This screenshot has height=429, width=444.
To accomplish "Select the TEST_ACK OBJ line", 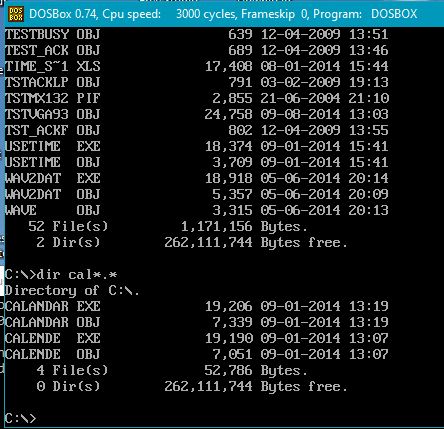I will point(196,50).
